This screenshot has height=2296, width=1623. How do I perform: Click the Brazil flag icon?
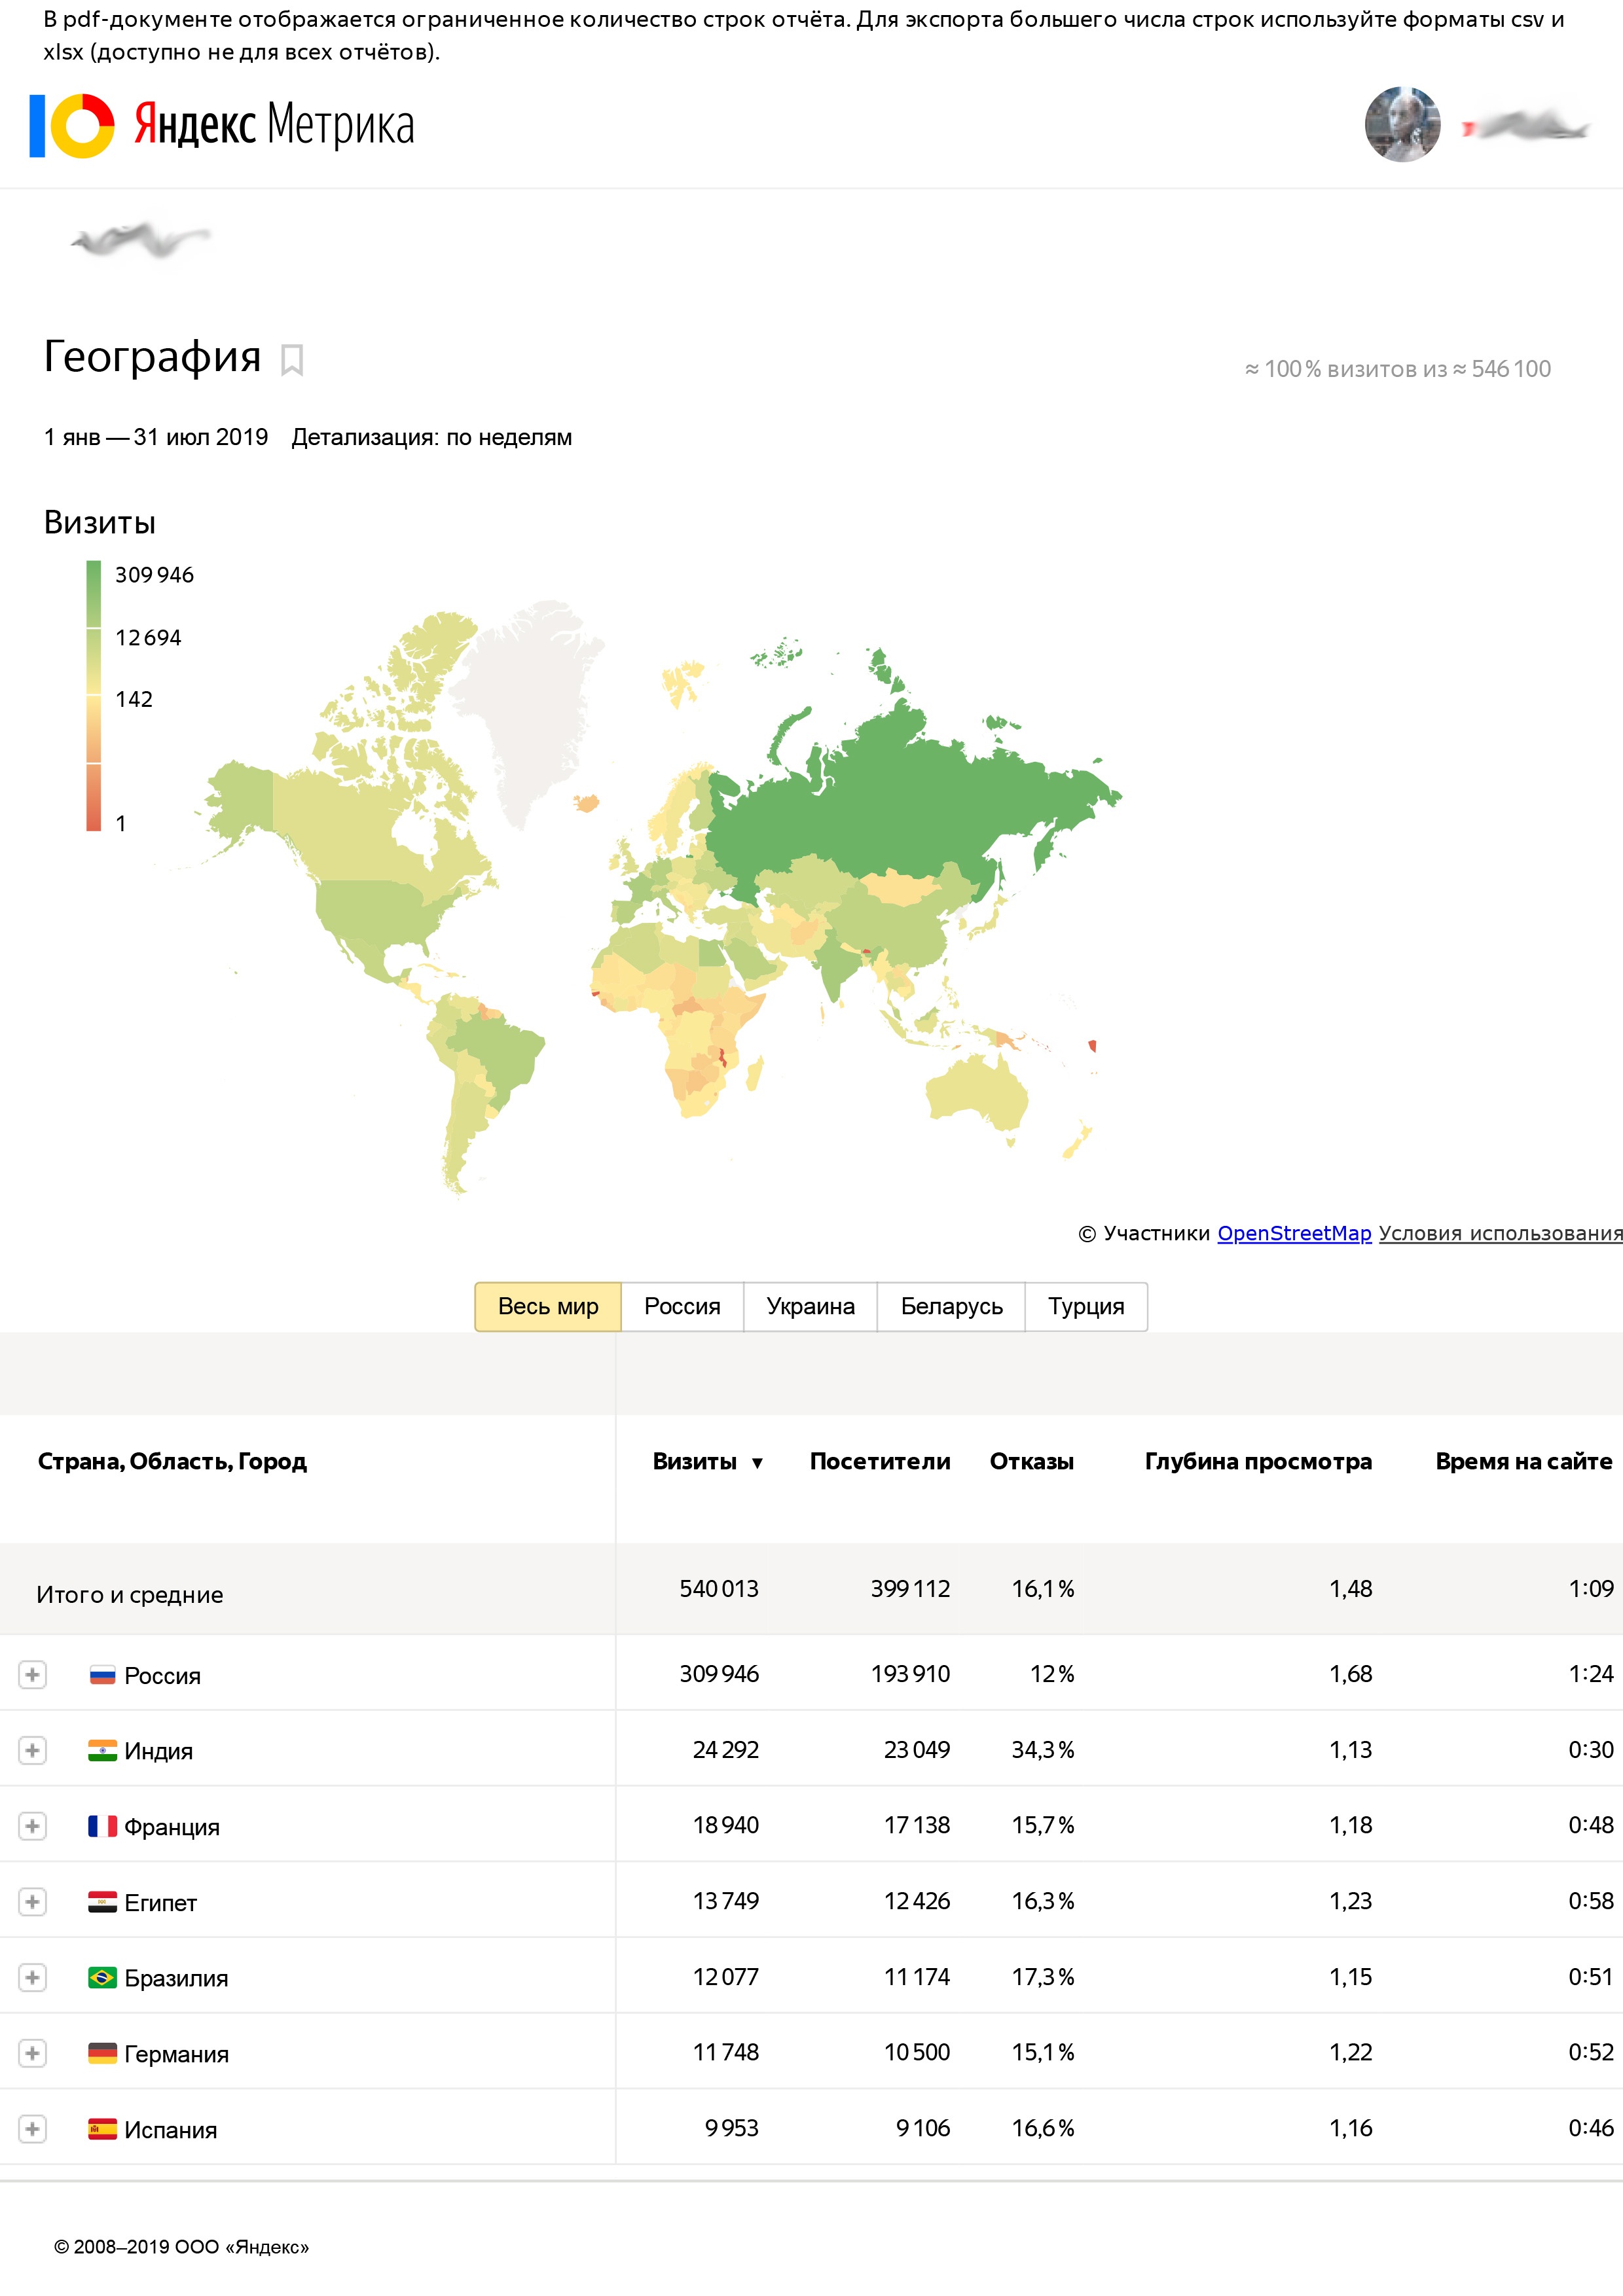[x=102, y=1978]
